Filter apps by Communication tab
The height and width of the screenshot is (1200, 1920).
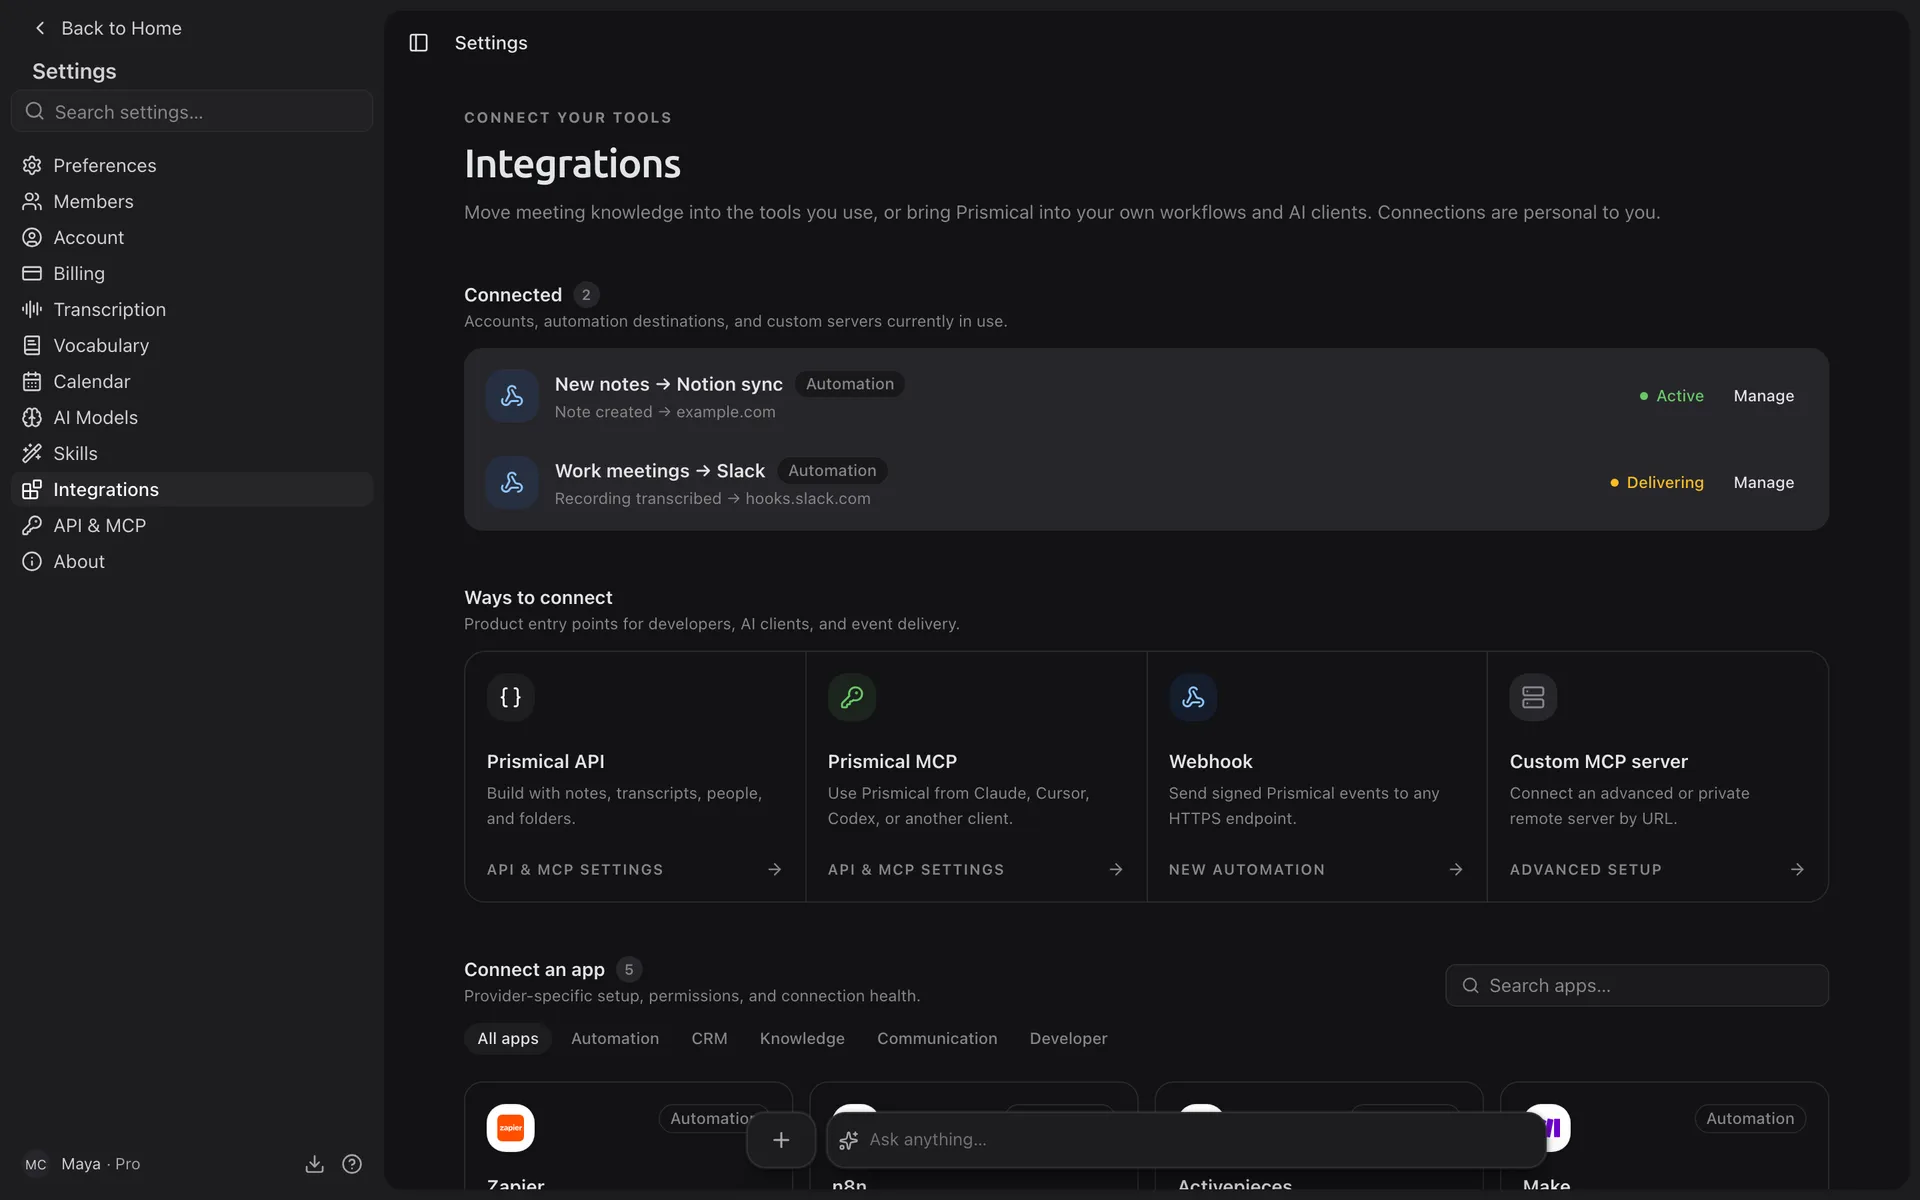(x=937, y=1038)
